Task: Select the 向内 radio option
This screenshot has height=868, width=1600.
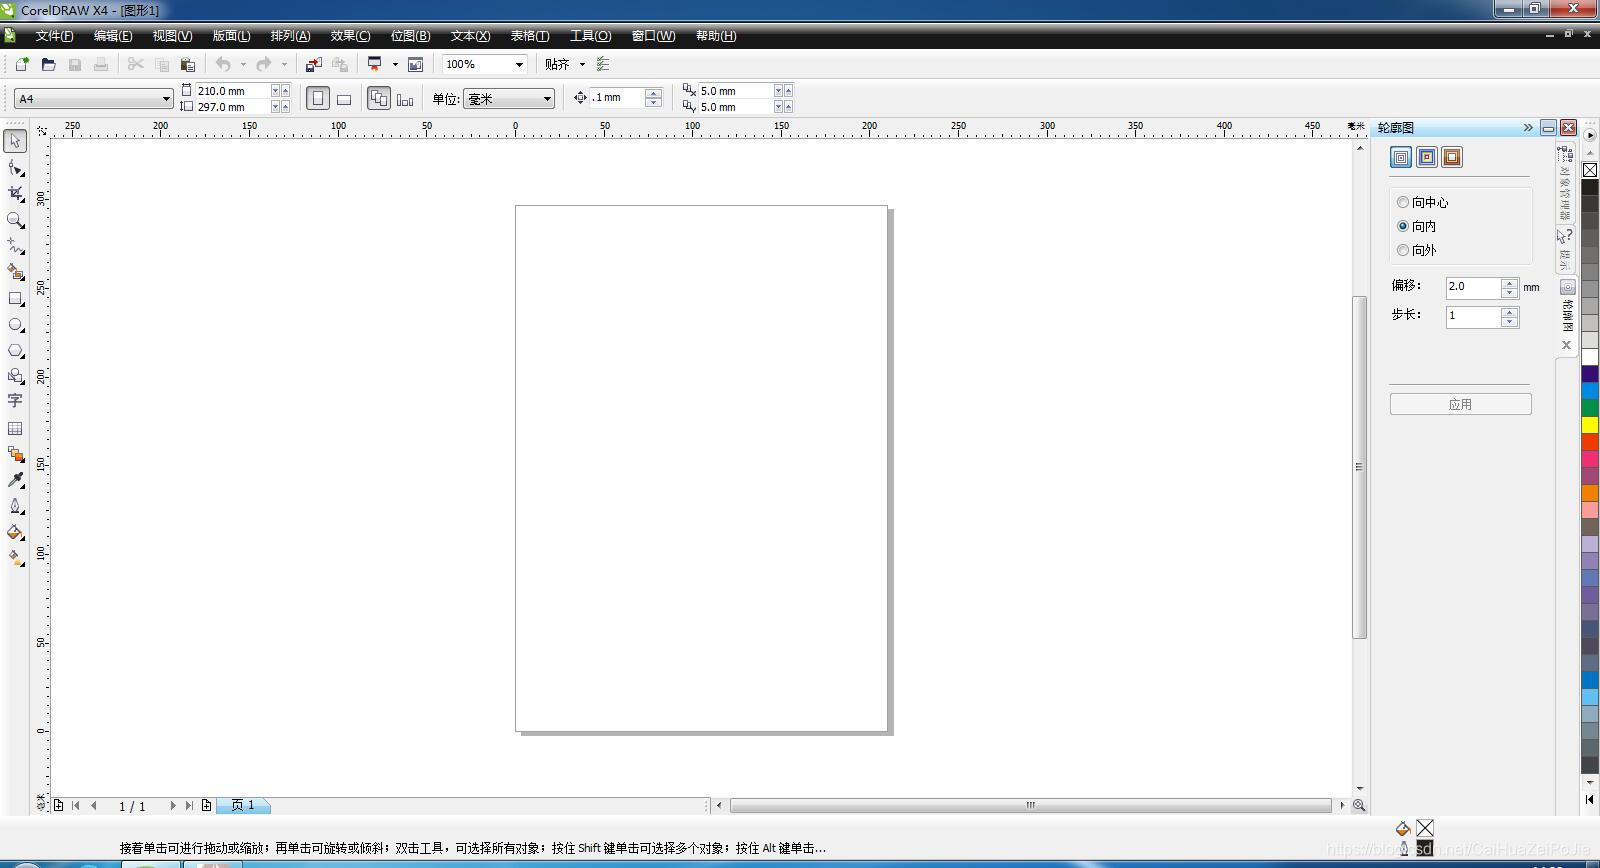Action: pos(1403,226)
